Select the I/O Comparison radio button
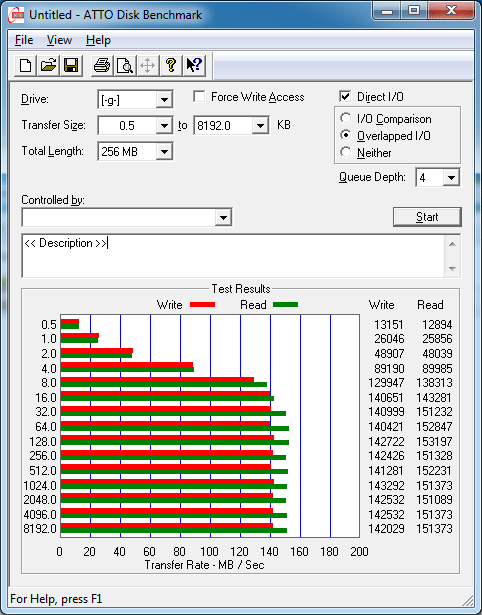 click(x=346, y=118)
